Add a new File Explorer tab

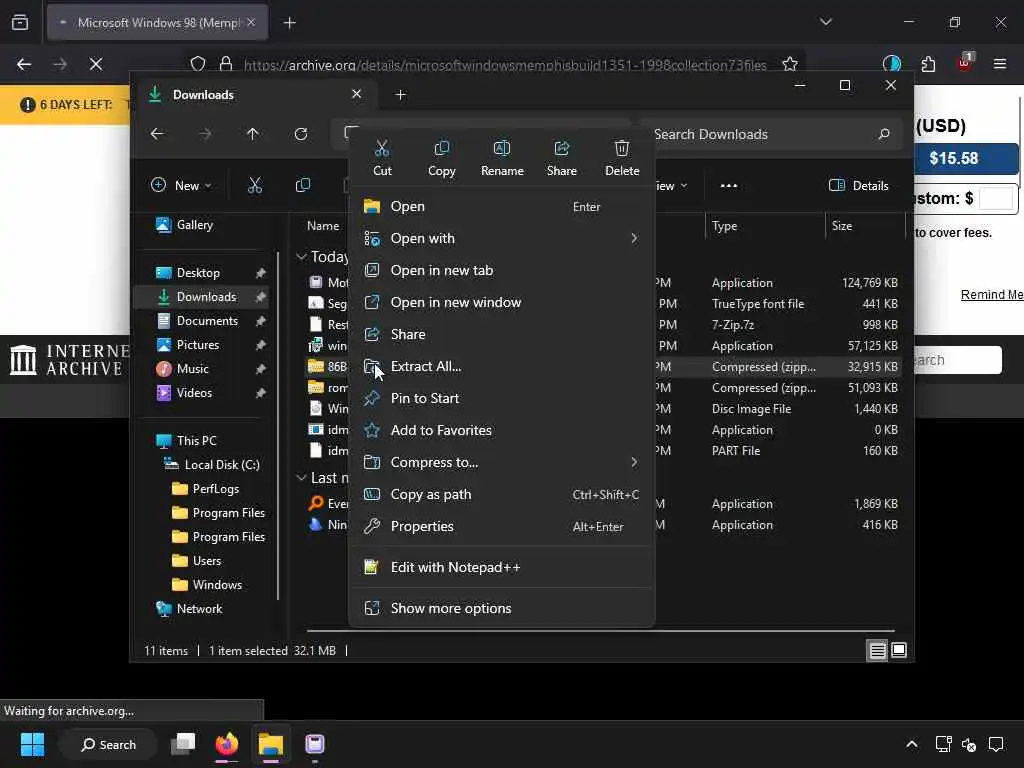[x=400, y=95]
